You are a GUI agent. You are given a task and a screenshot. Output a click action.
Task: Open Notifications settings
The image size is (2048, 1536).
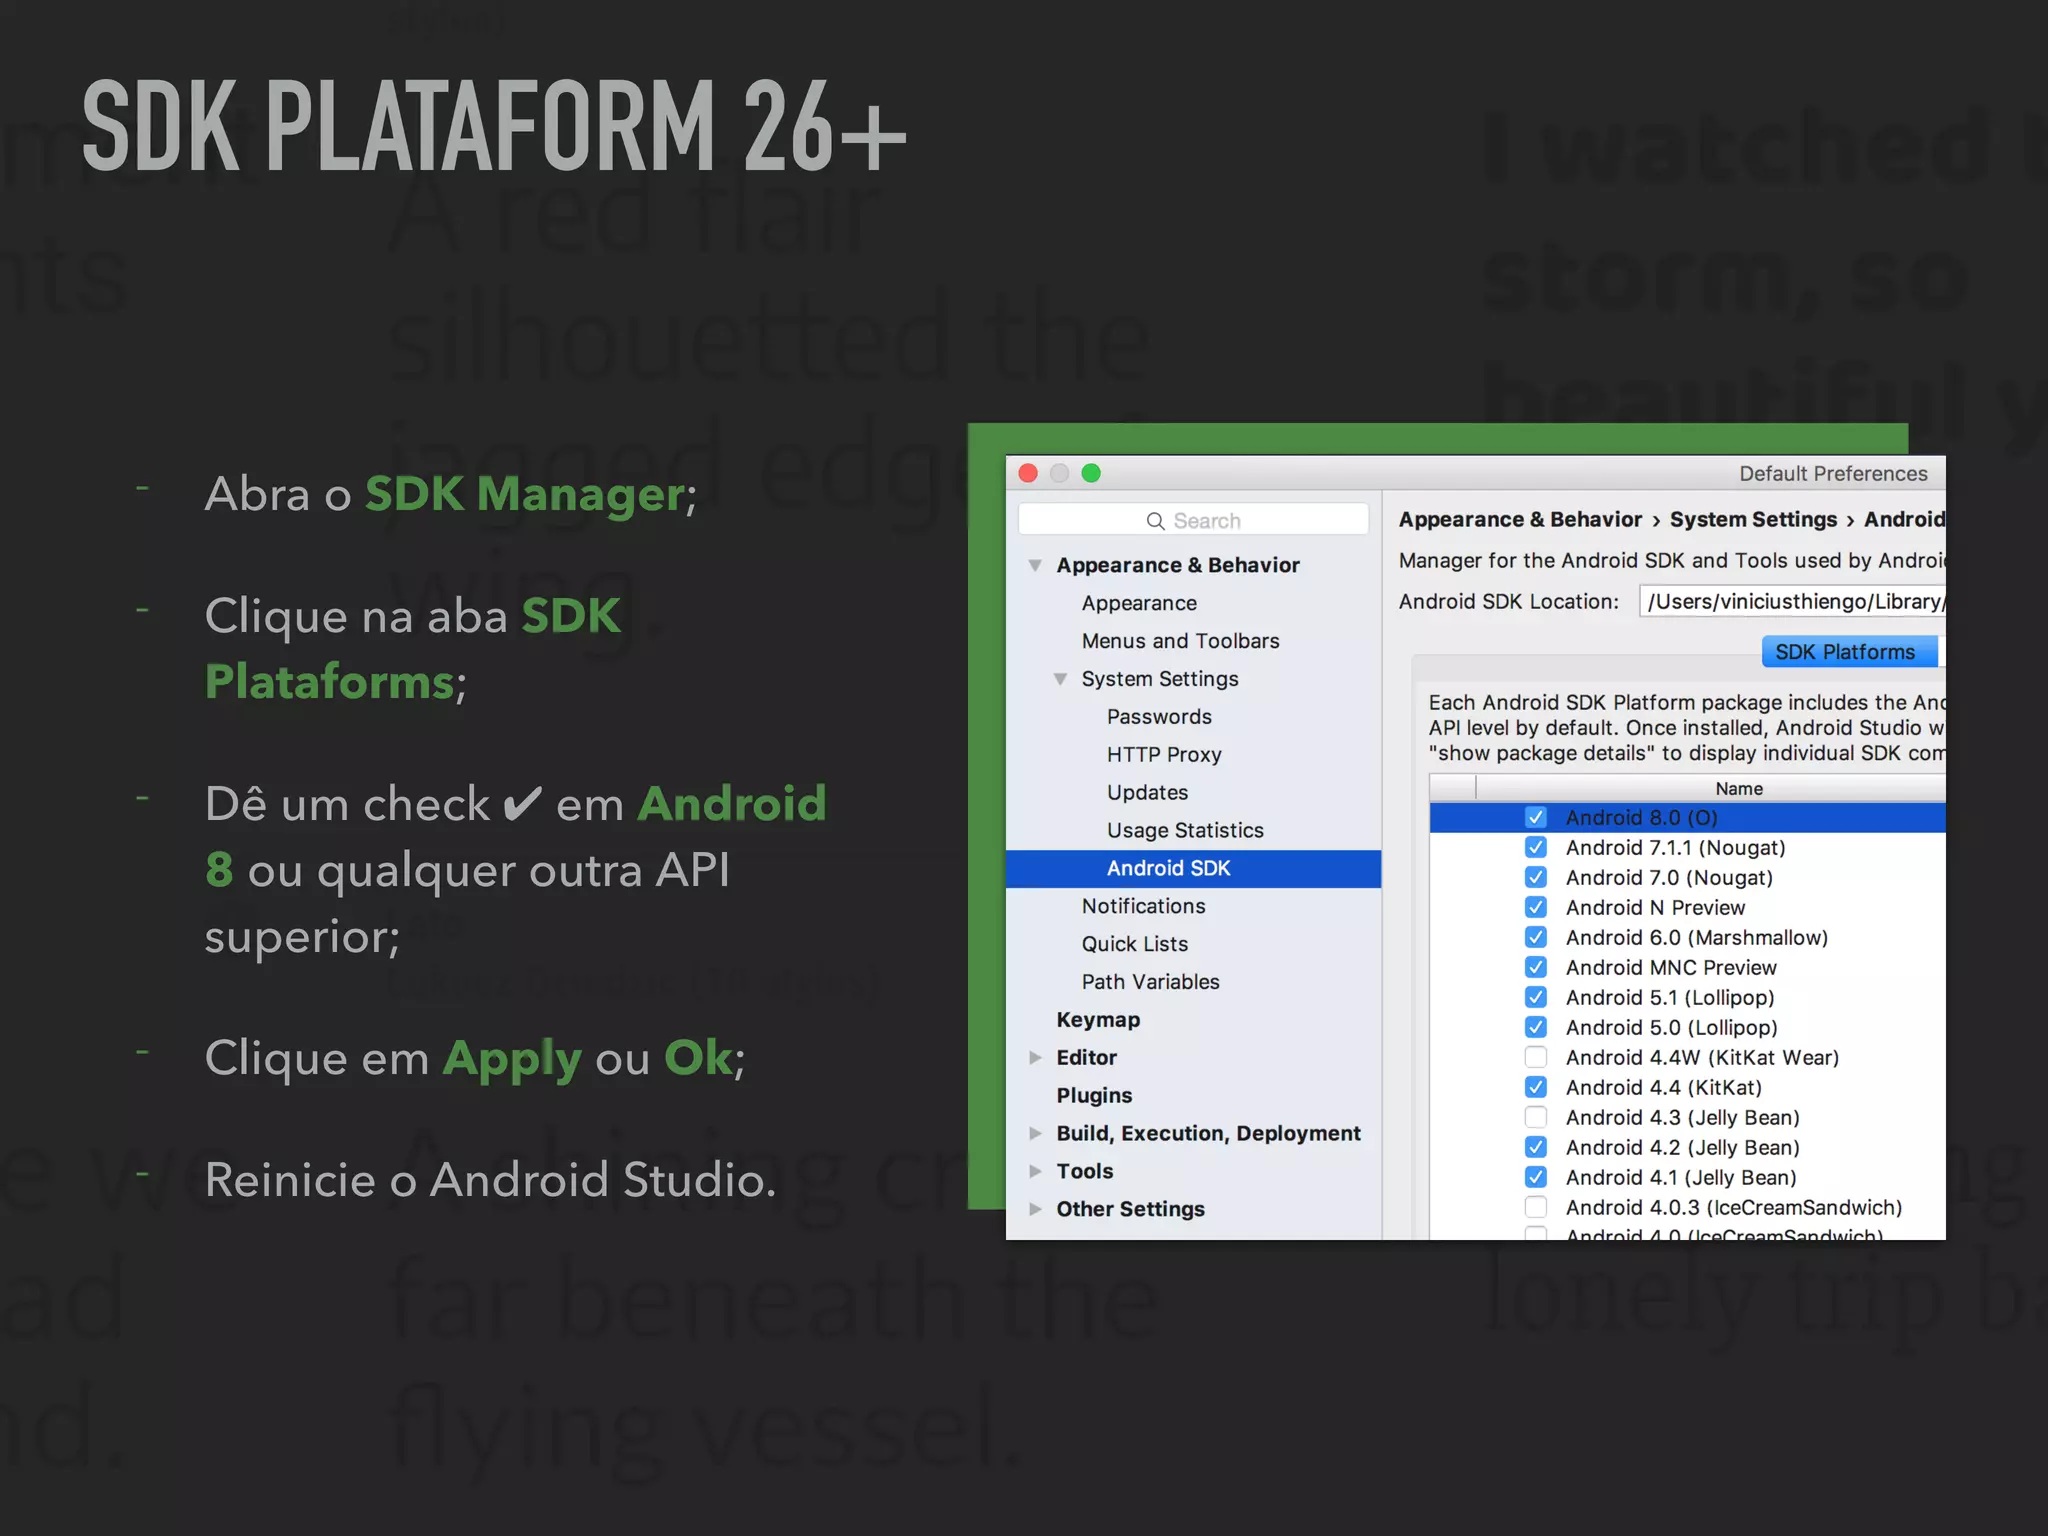point(1143,906)
